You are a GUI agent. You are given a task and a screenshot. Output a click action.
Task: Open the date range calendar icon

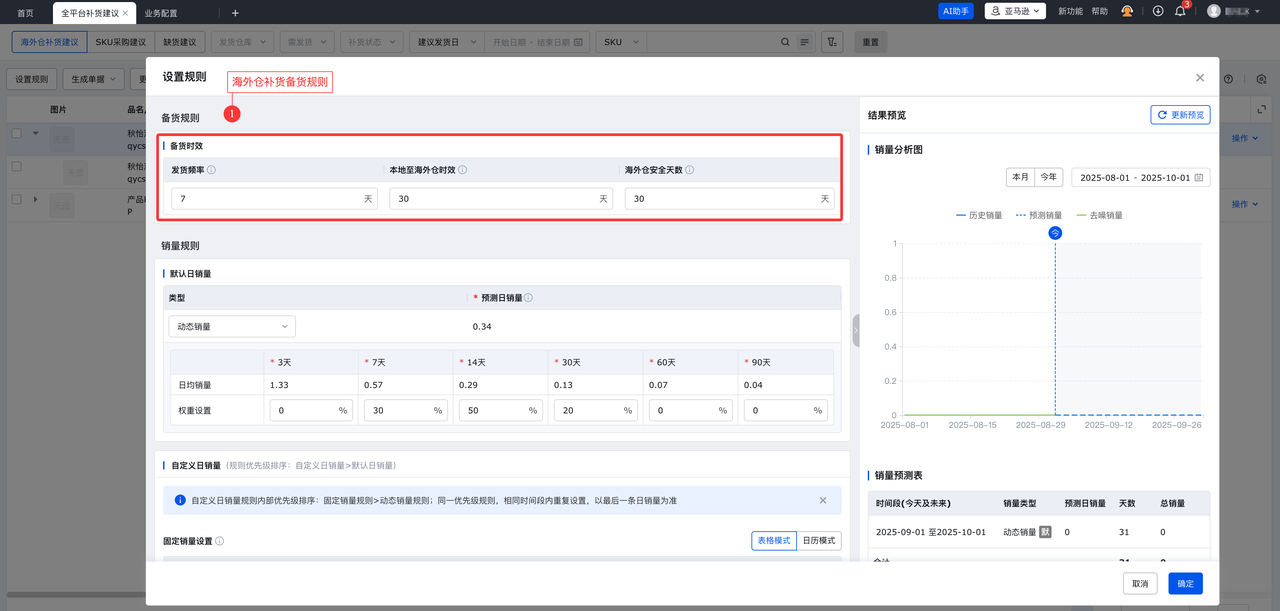click(x=1199, y=177)
